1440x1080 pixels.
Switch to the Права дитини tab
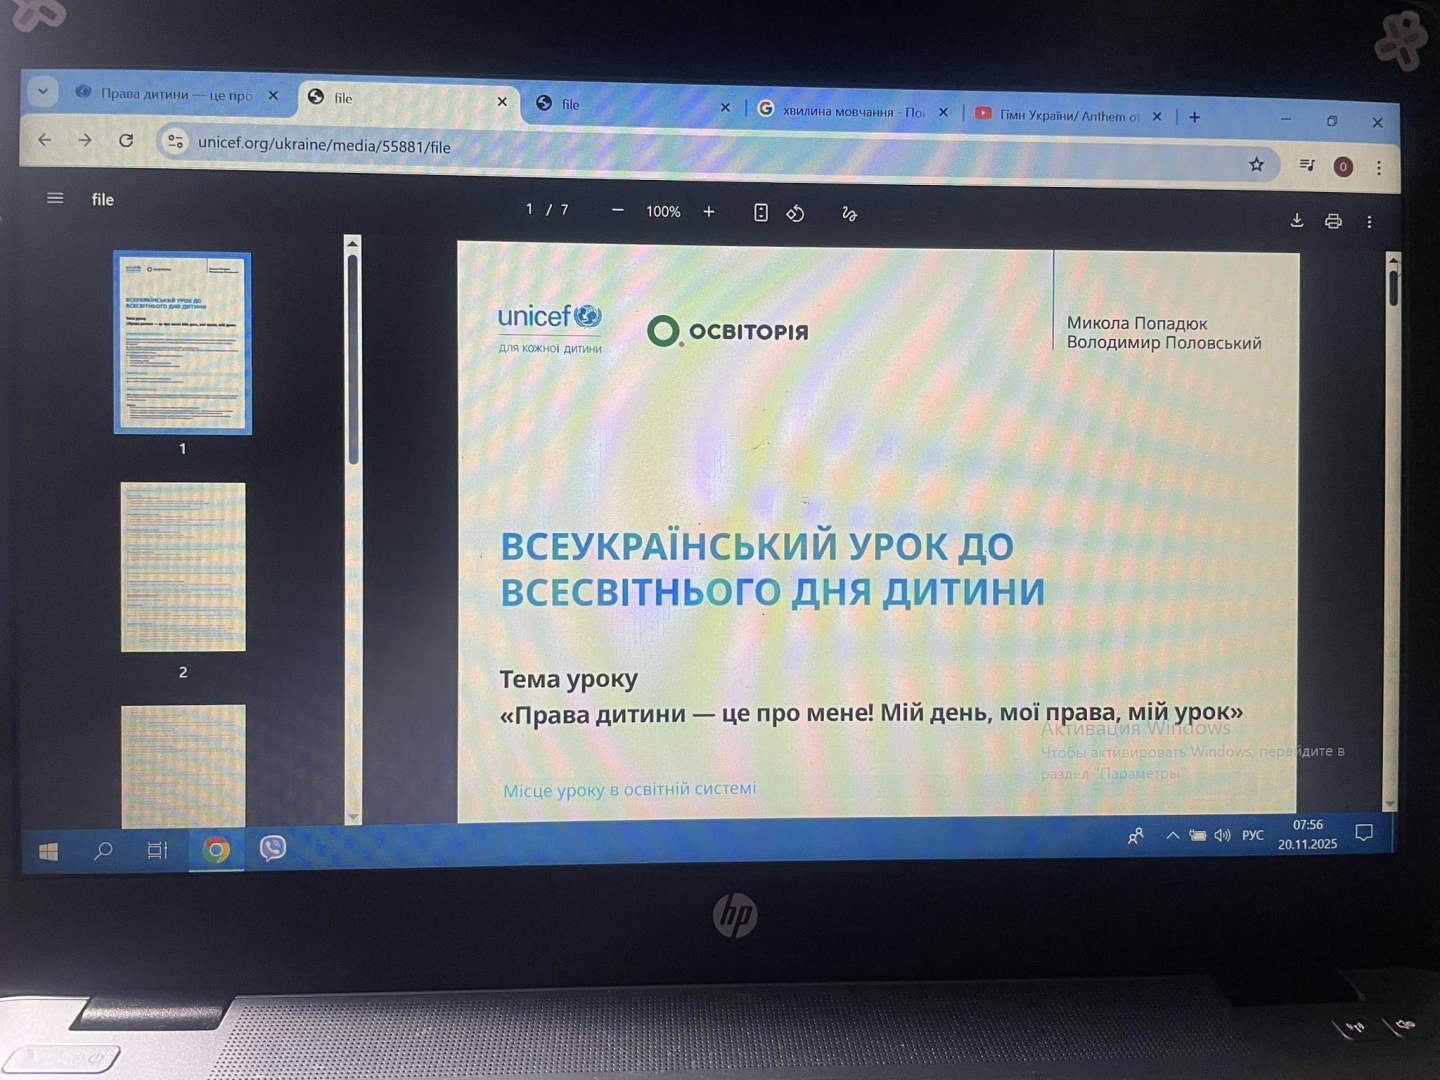pyautogui.click(x=176, y=94)
